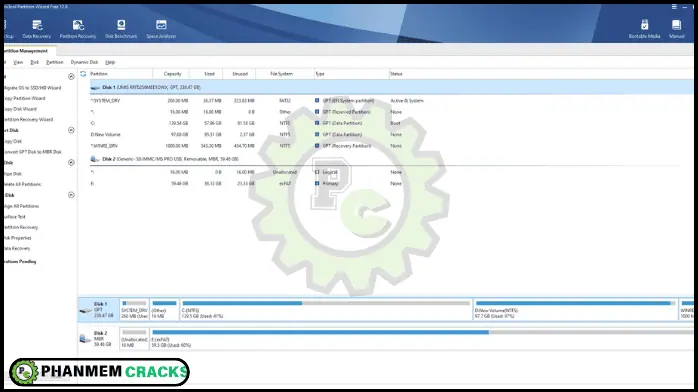698x392 pixels.
Task: Click Delete All Partitions in sidebar
Action: (x=22, y=184)
